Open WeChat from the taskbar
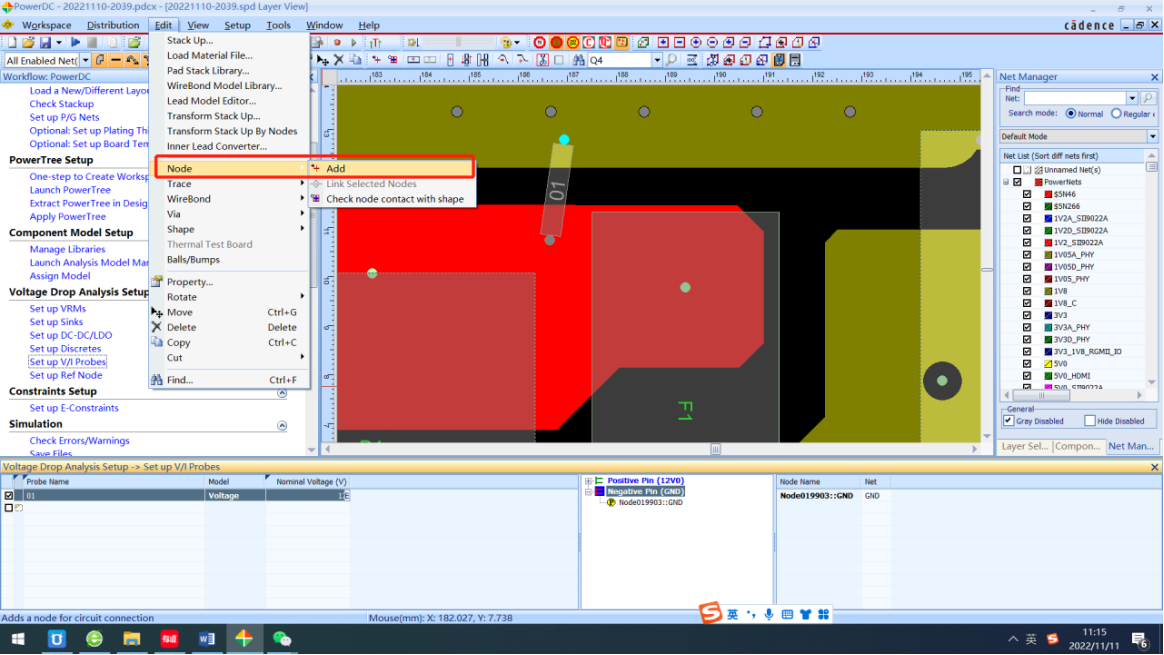Viewport: 1164px width, 655px height. tap(282, 639)
